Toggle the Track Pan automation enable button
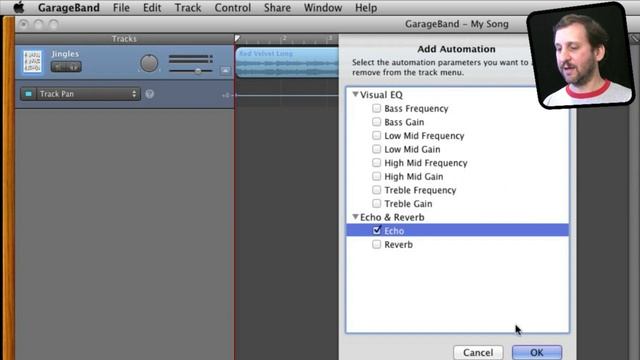 click(x=28, y=94)
